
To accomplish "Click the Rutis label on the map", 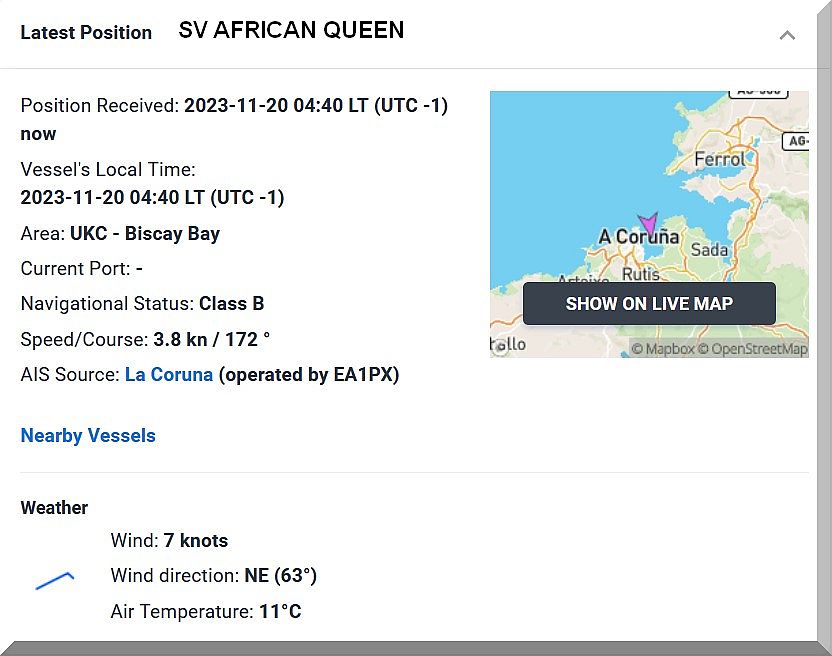I will [640, 273].
